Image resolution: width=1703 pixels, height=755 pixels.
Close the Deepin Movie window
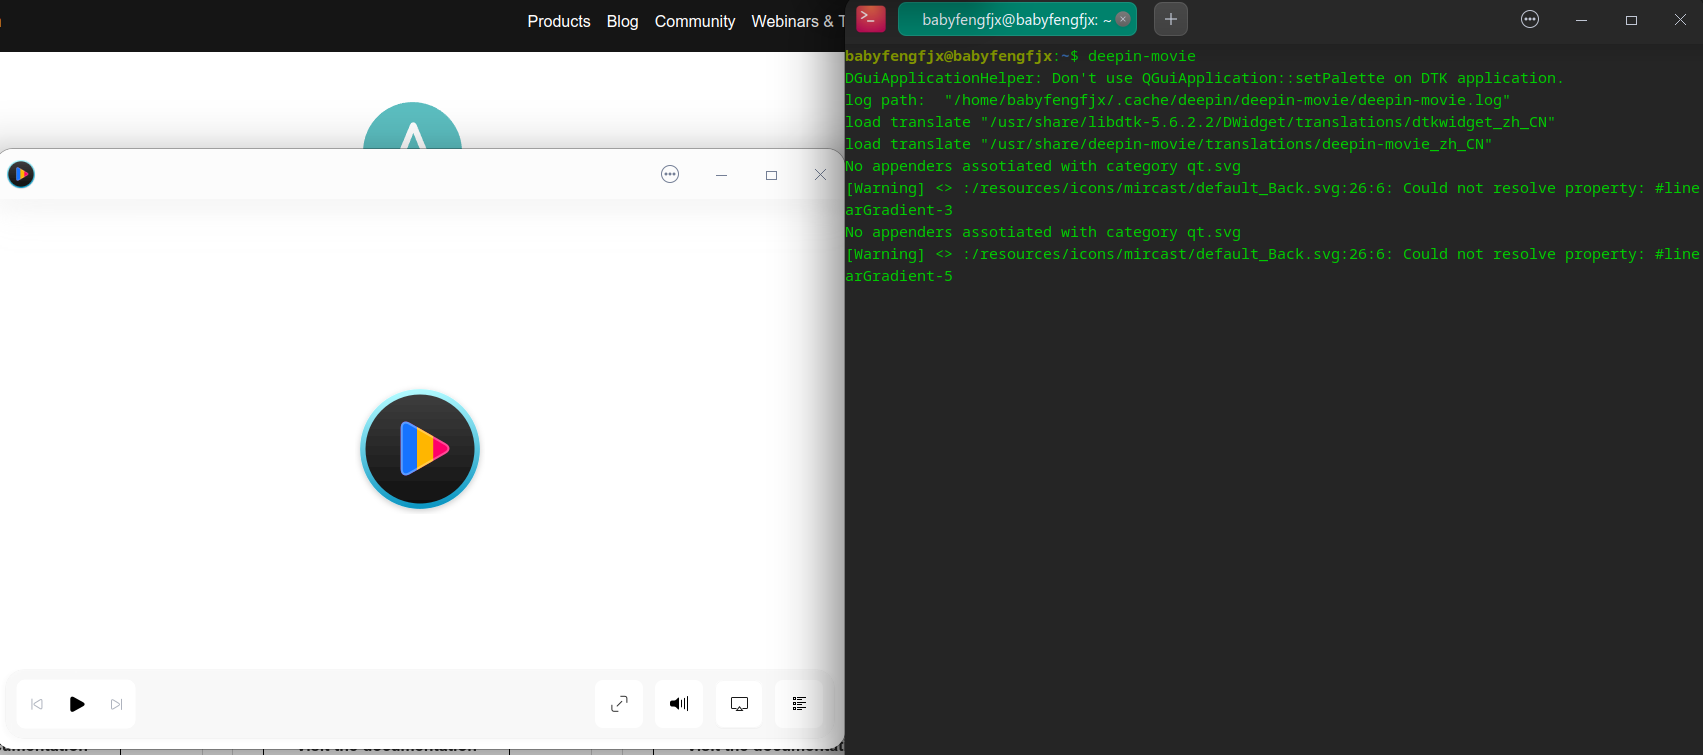pos(820,175)
